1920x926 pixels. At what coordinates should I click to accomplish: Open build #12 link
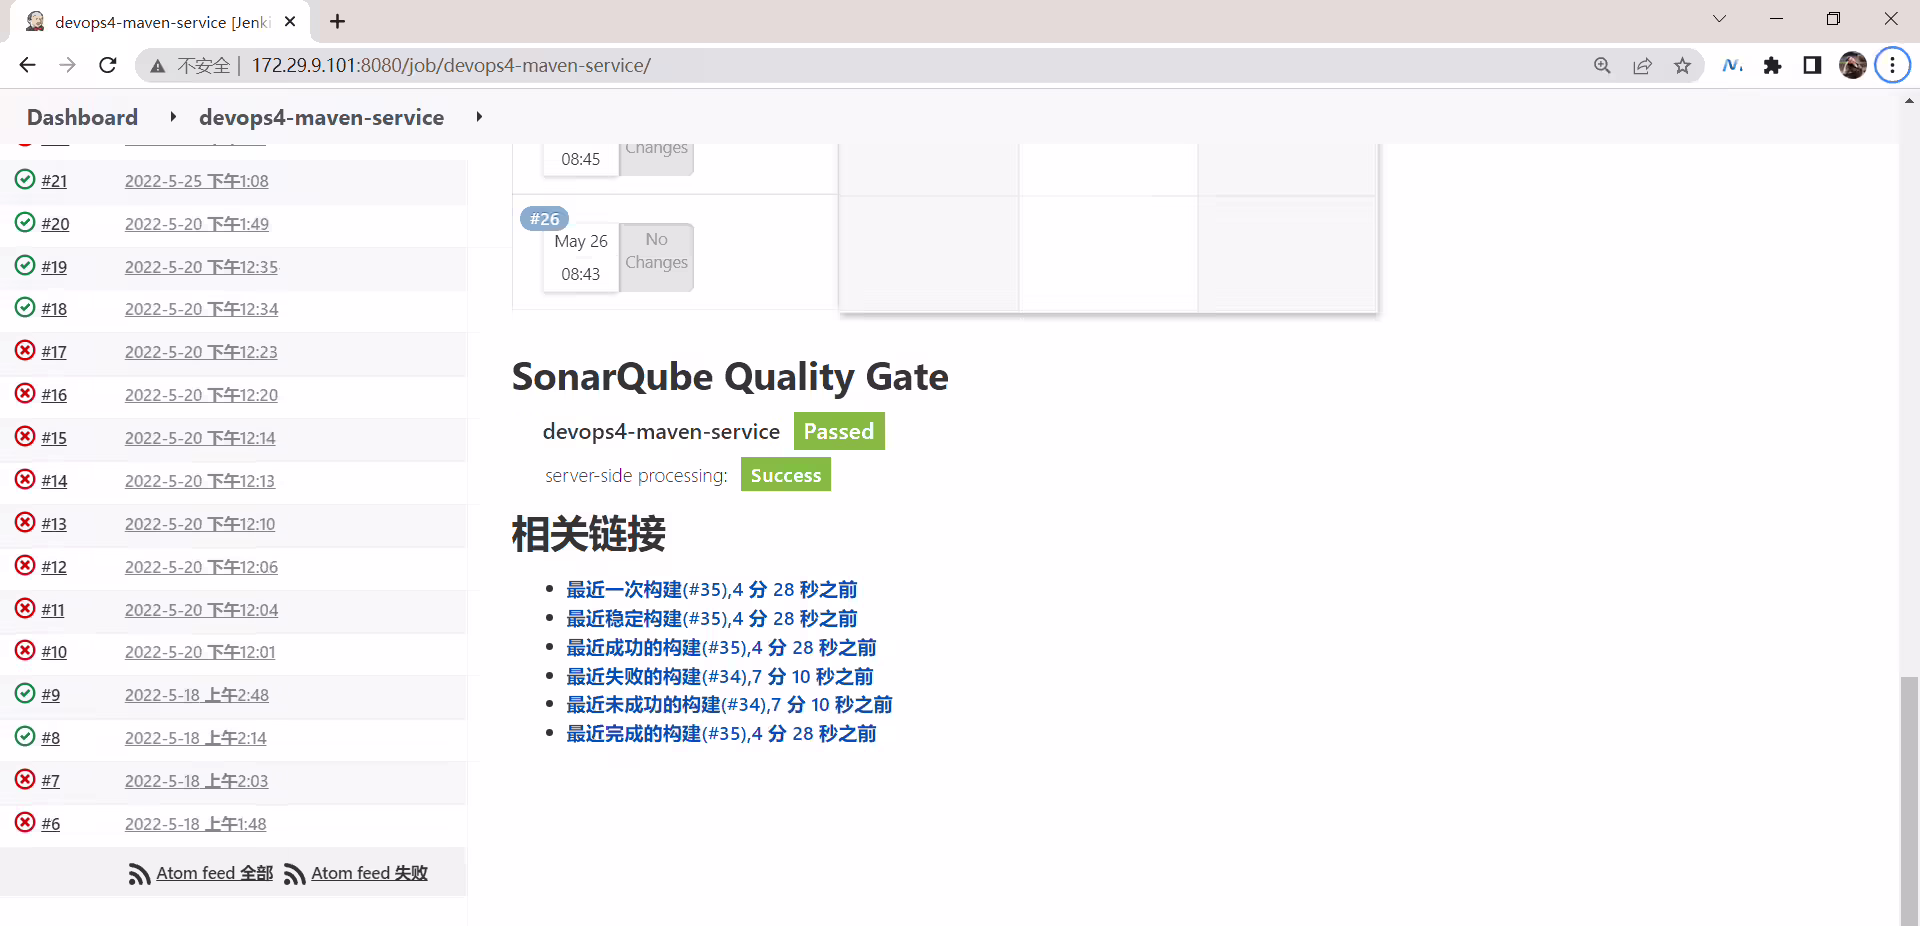click(x=54, y=567)
